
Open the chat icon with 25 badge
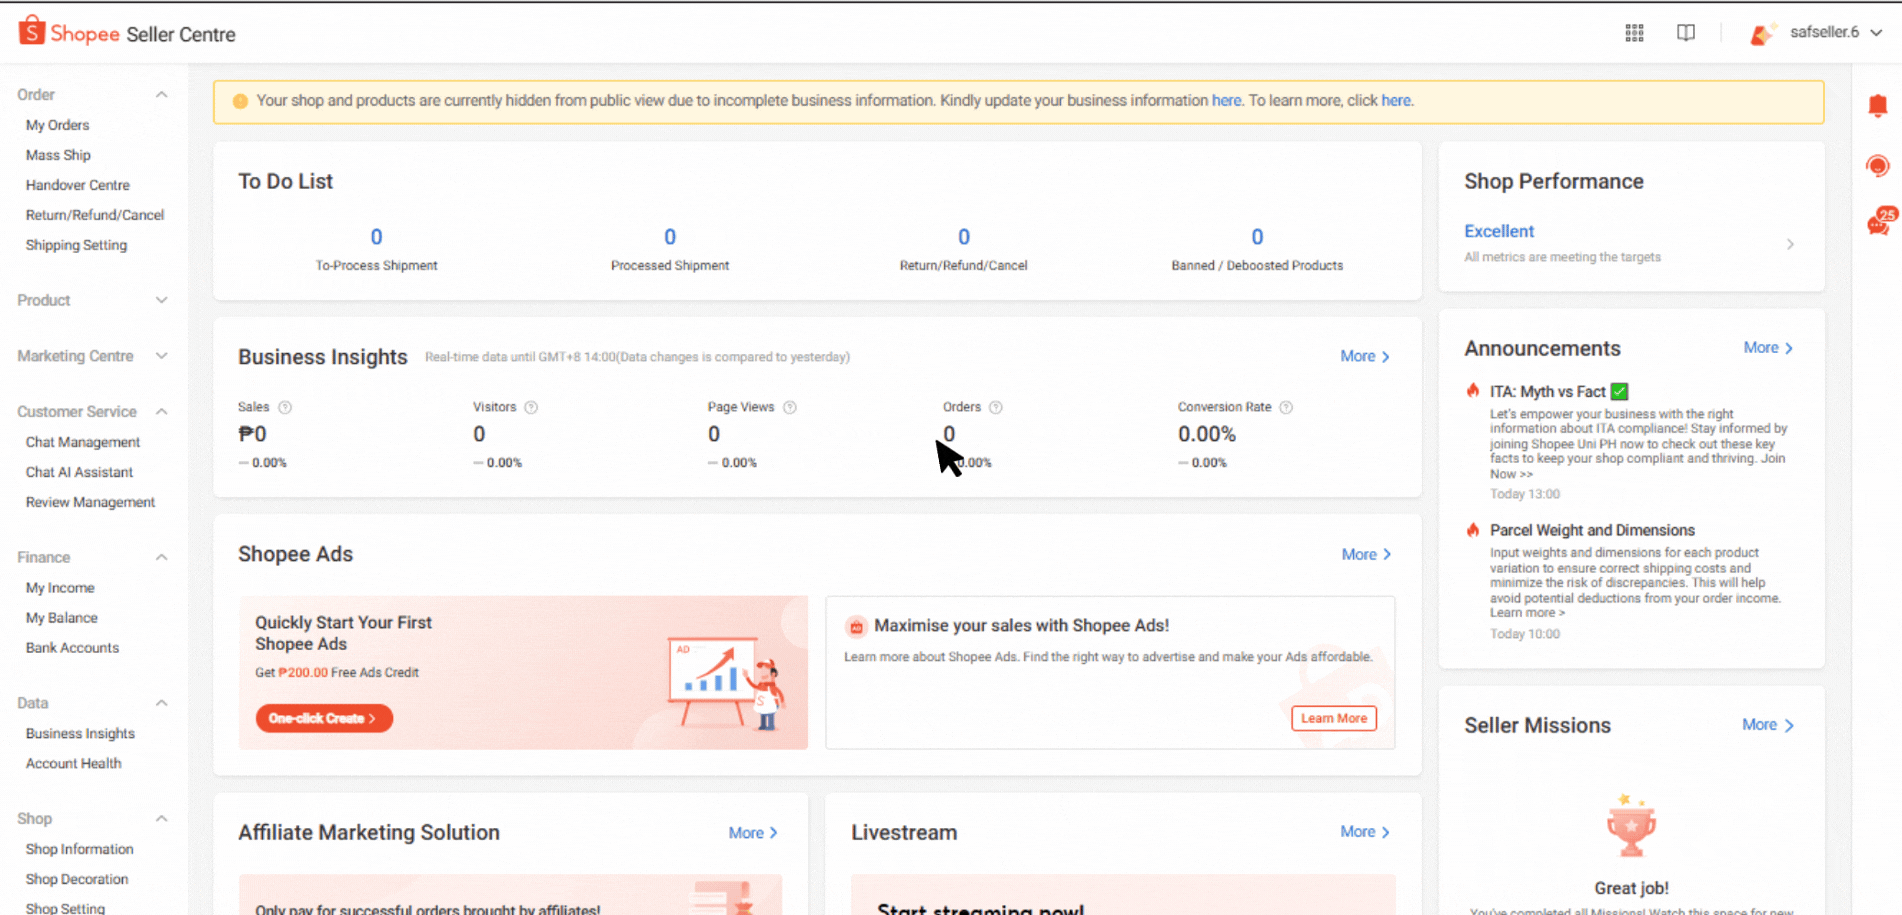click(1880, 222)
